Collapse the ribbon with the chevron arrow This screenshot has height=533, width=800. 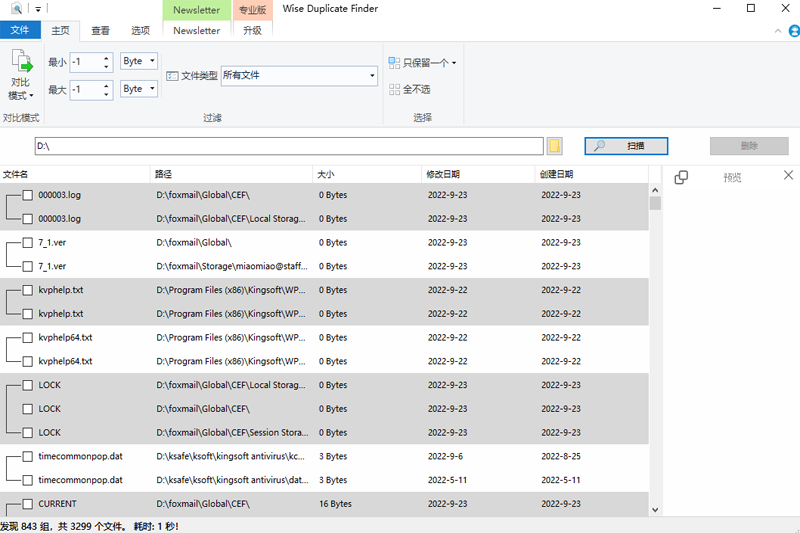pos(778,31)
